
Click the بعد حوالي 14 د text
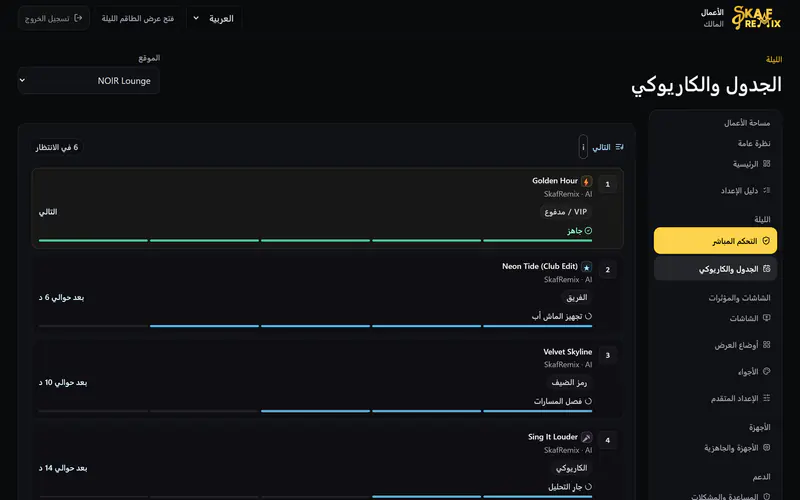coord(63,468)
